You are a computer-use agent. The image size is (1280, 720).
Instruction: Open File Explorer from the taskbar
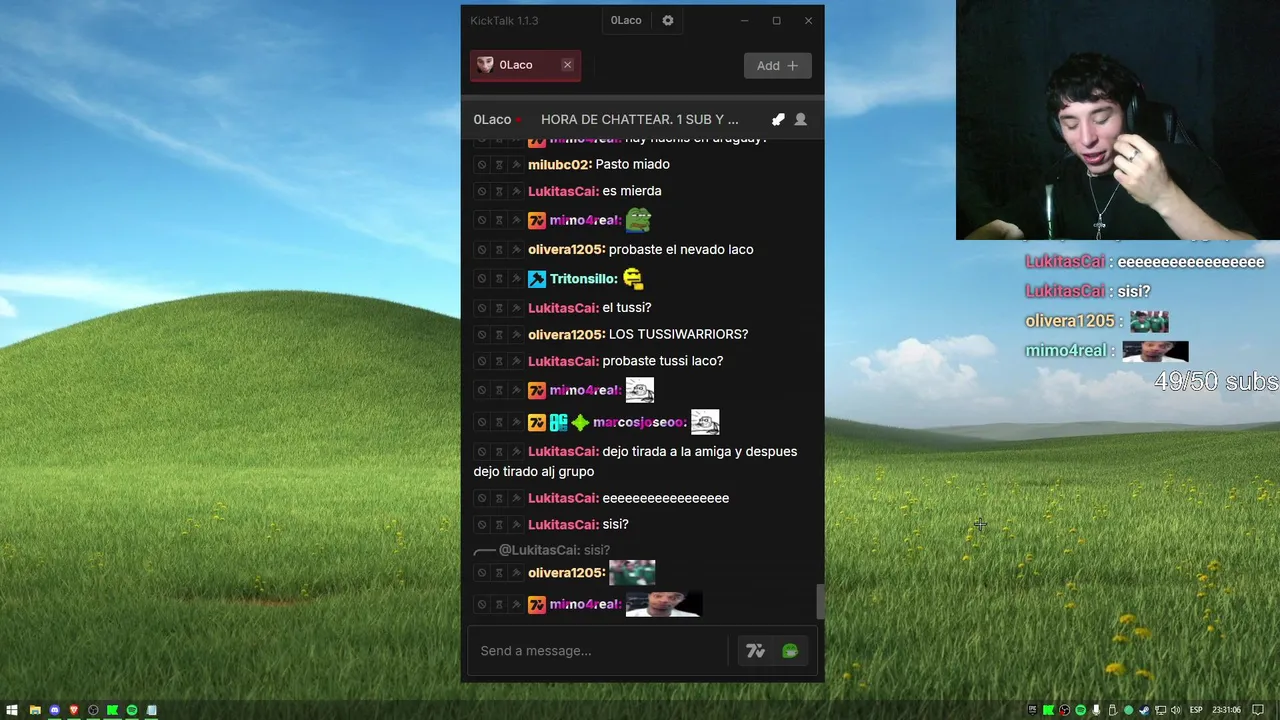tap(35, 710)
